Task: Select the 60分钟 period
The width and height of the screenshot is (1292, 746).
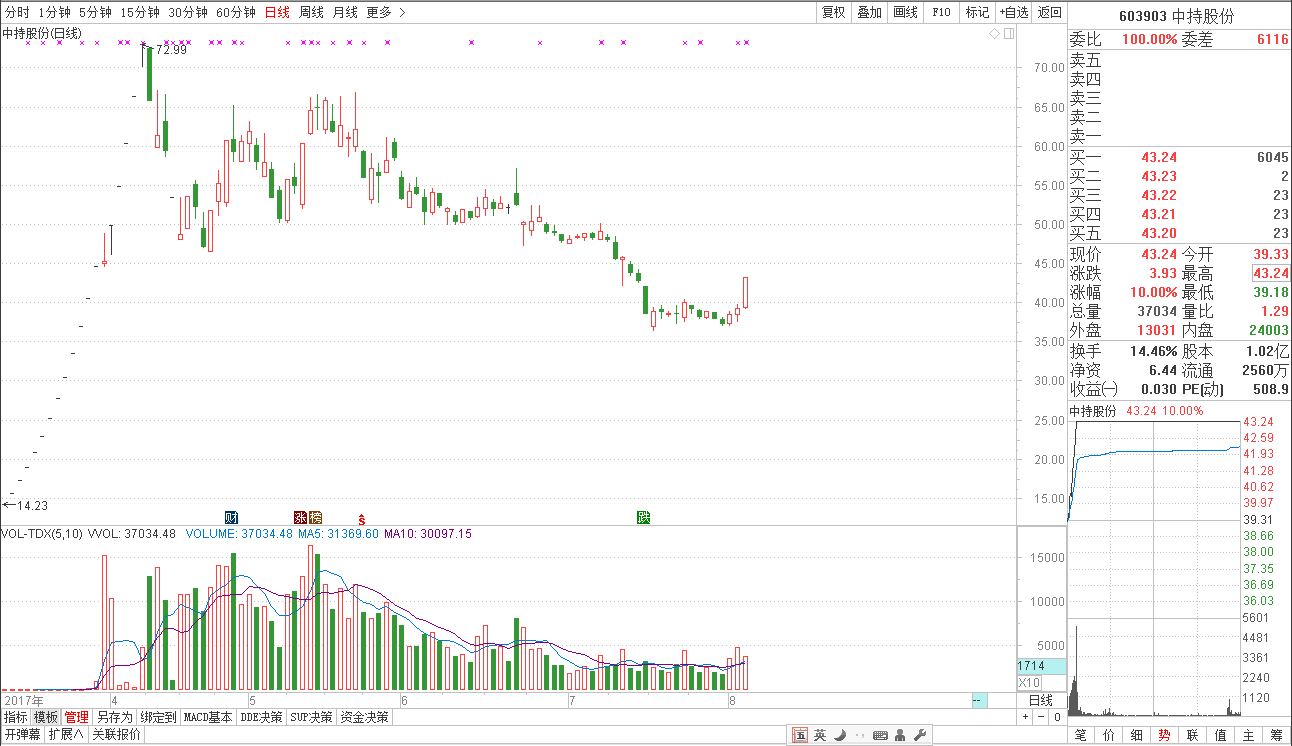Action: [x=236, y=12]
